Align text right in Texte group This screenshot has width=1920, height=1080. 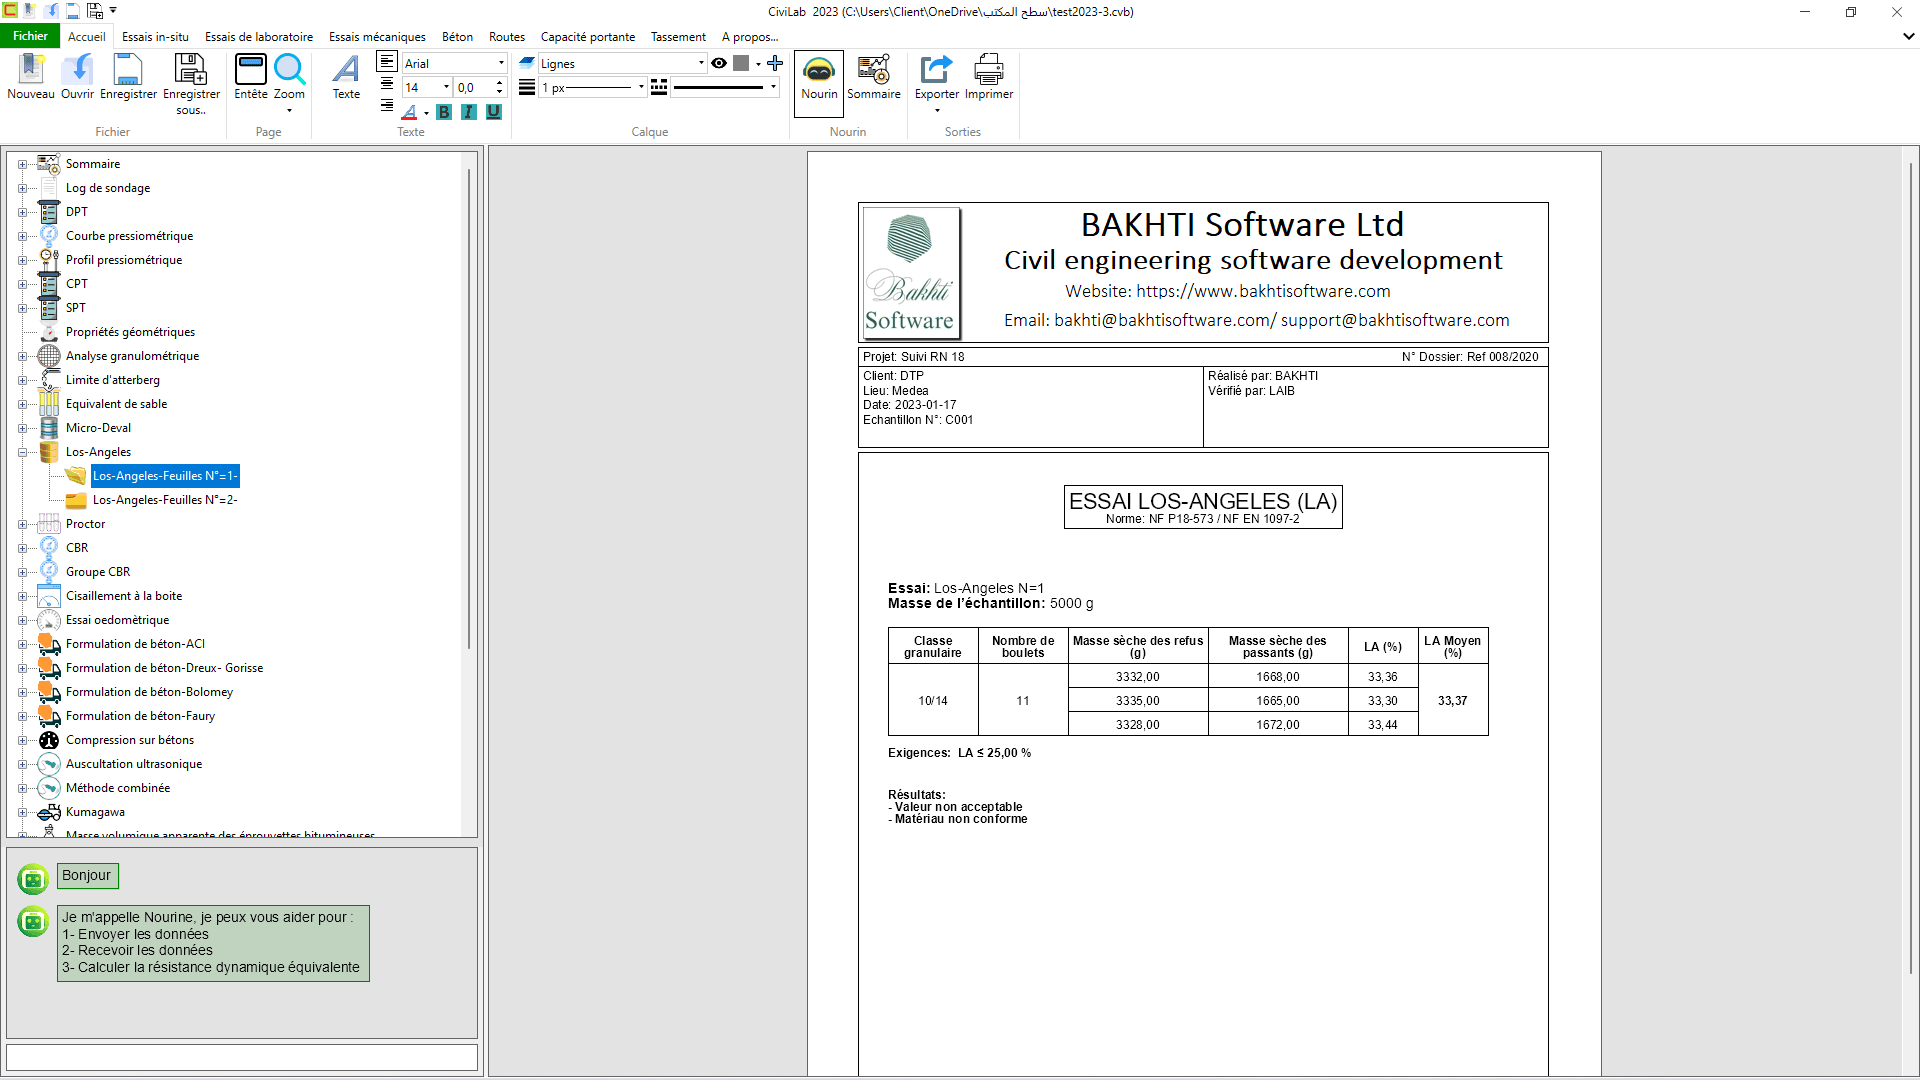point(387,105)
